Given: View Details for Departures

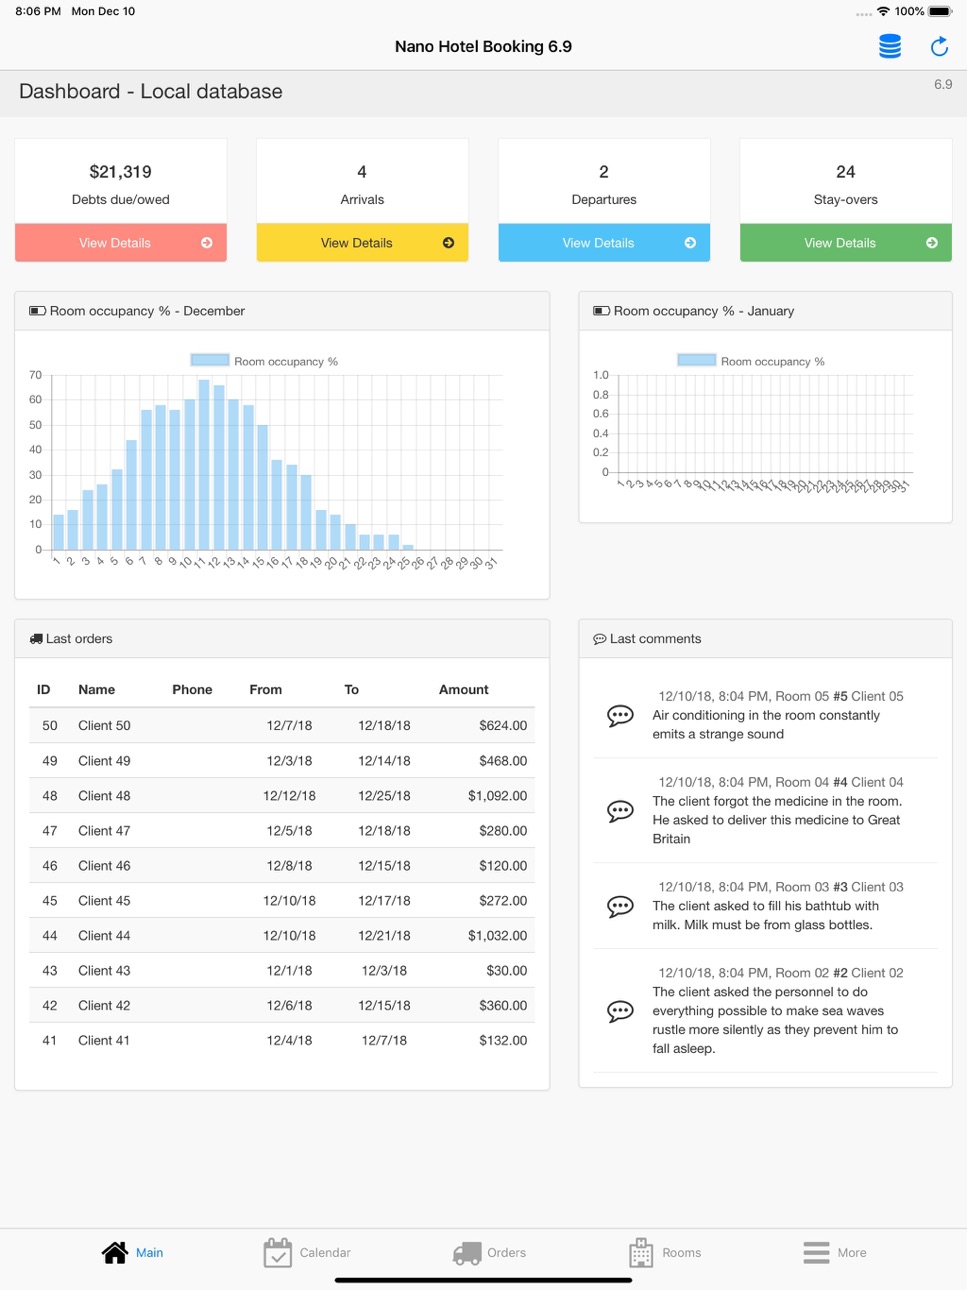Looking at the screenshot, I should (x=604, y=243).
